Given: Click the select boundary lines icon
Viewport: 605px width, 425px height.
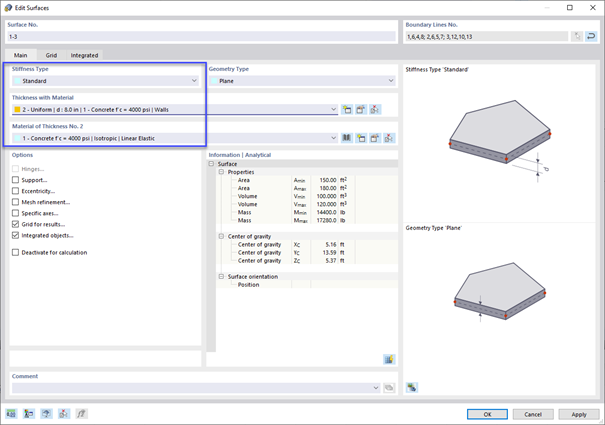Looking at the screenshot, I should click(x=577, y=36).
